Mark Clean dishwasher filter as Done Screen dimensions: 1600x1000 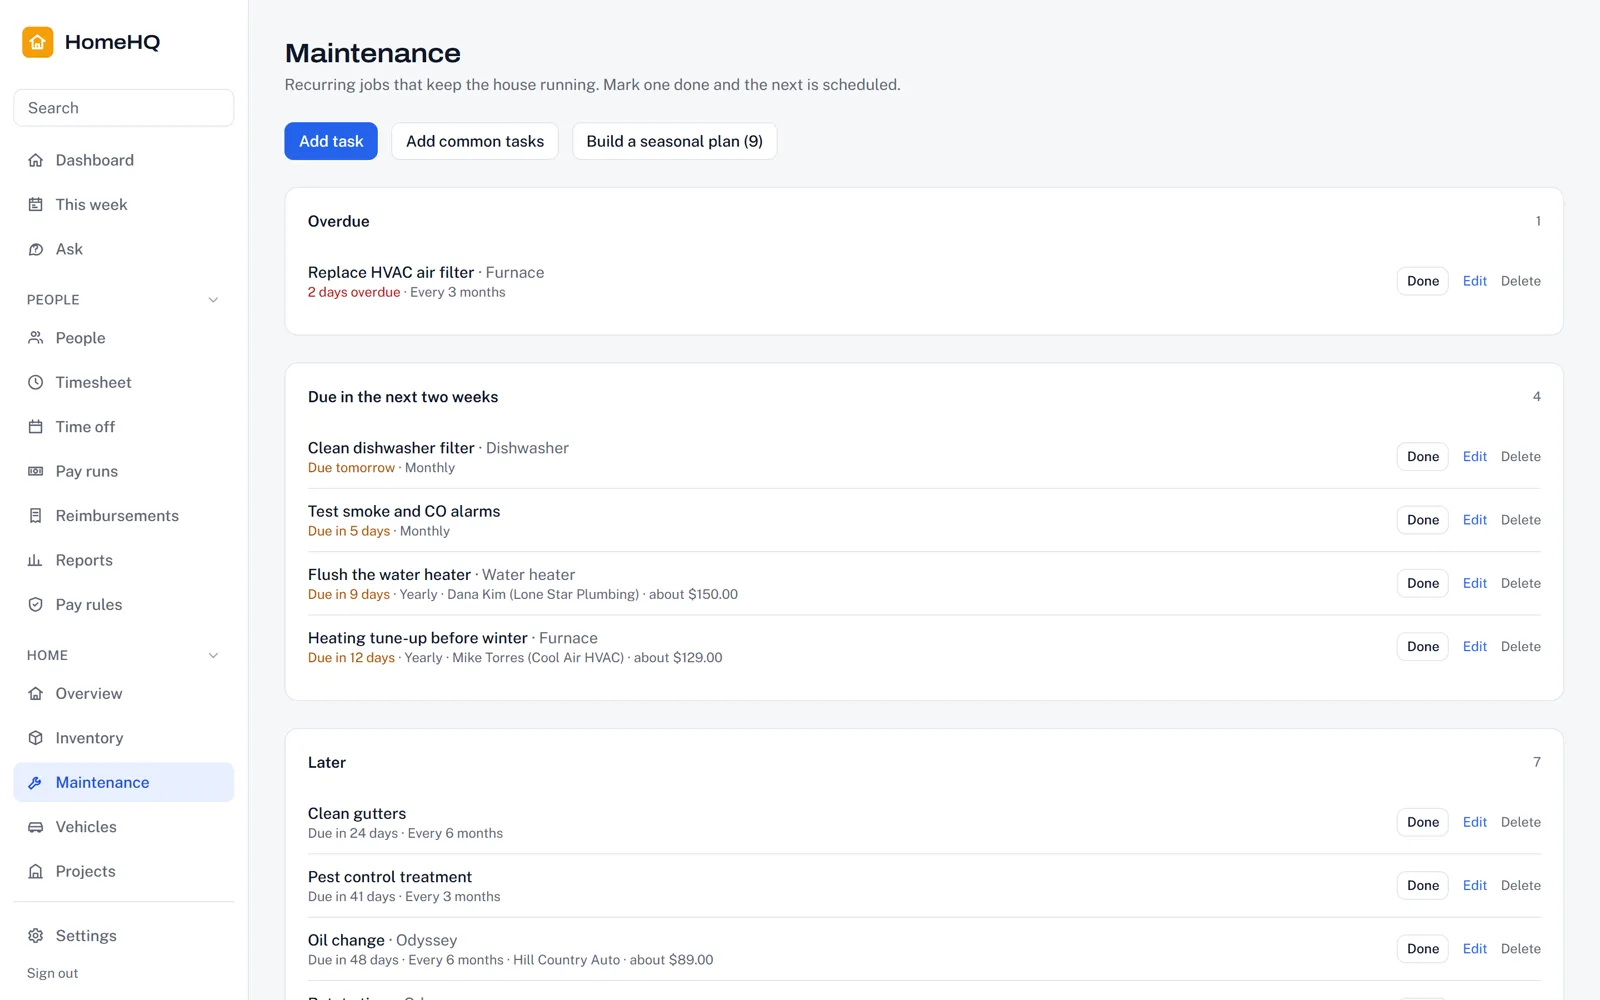[1423, 457]
